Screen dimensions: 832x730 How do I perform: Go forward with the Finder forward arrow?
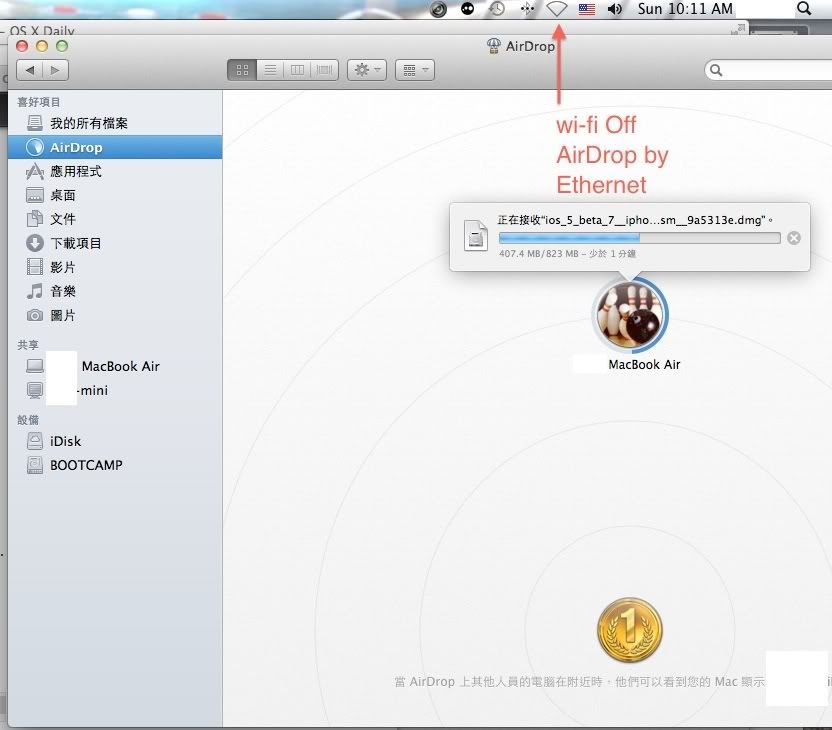(55, 70)
